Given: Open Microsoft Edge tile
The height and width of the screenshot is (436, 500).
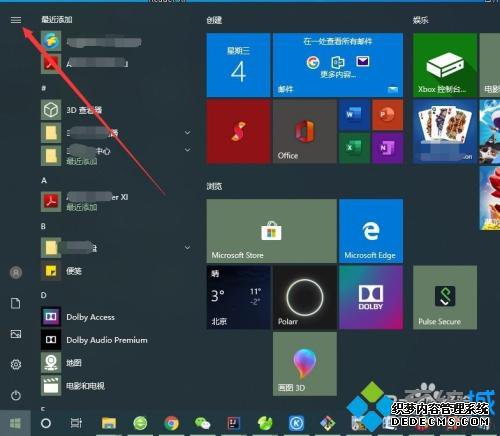Looking at the screenshot, I should [x=371, y=231].
